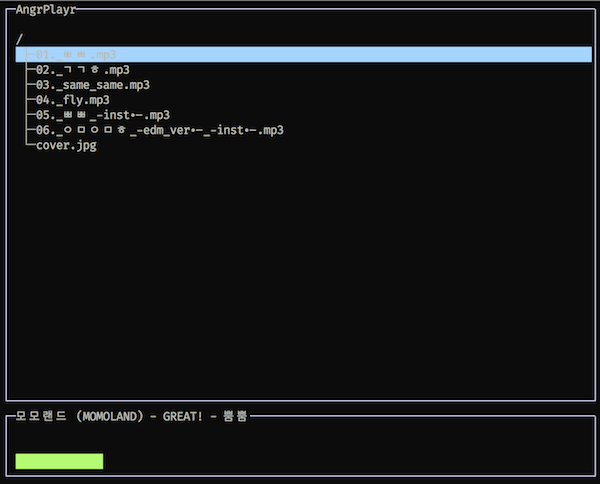Select cover.jpg file
This screenshot has width=600, height=484.
[x=66, y=146]
